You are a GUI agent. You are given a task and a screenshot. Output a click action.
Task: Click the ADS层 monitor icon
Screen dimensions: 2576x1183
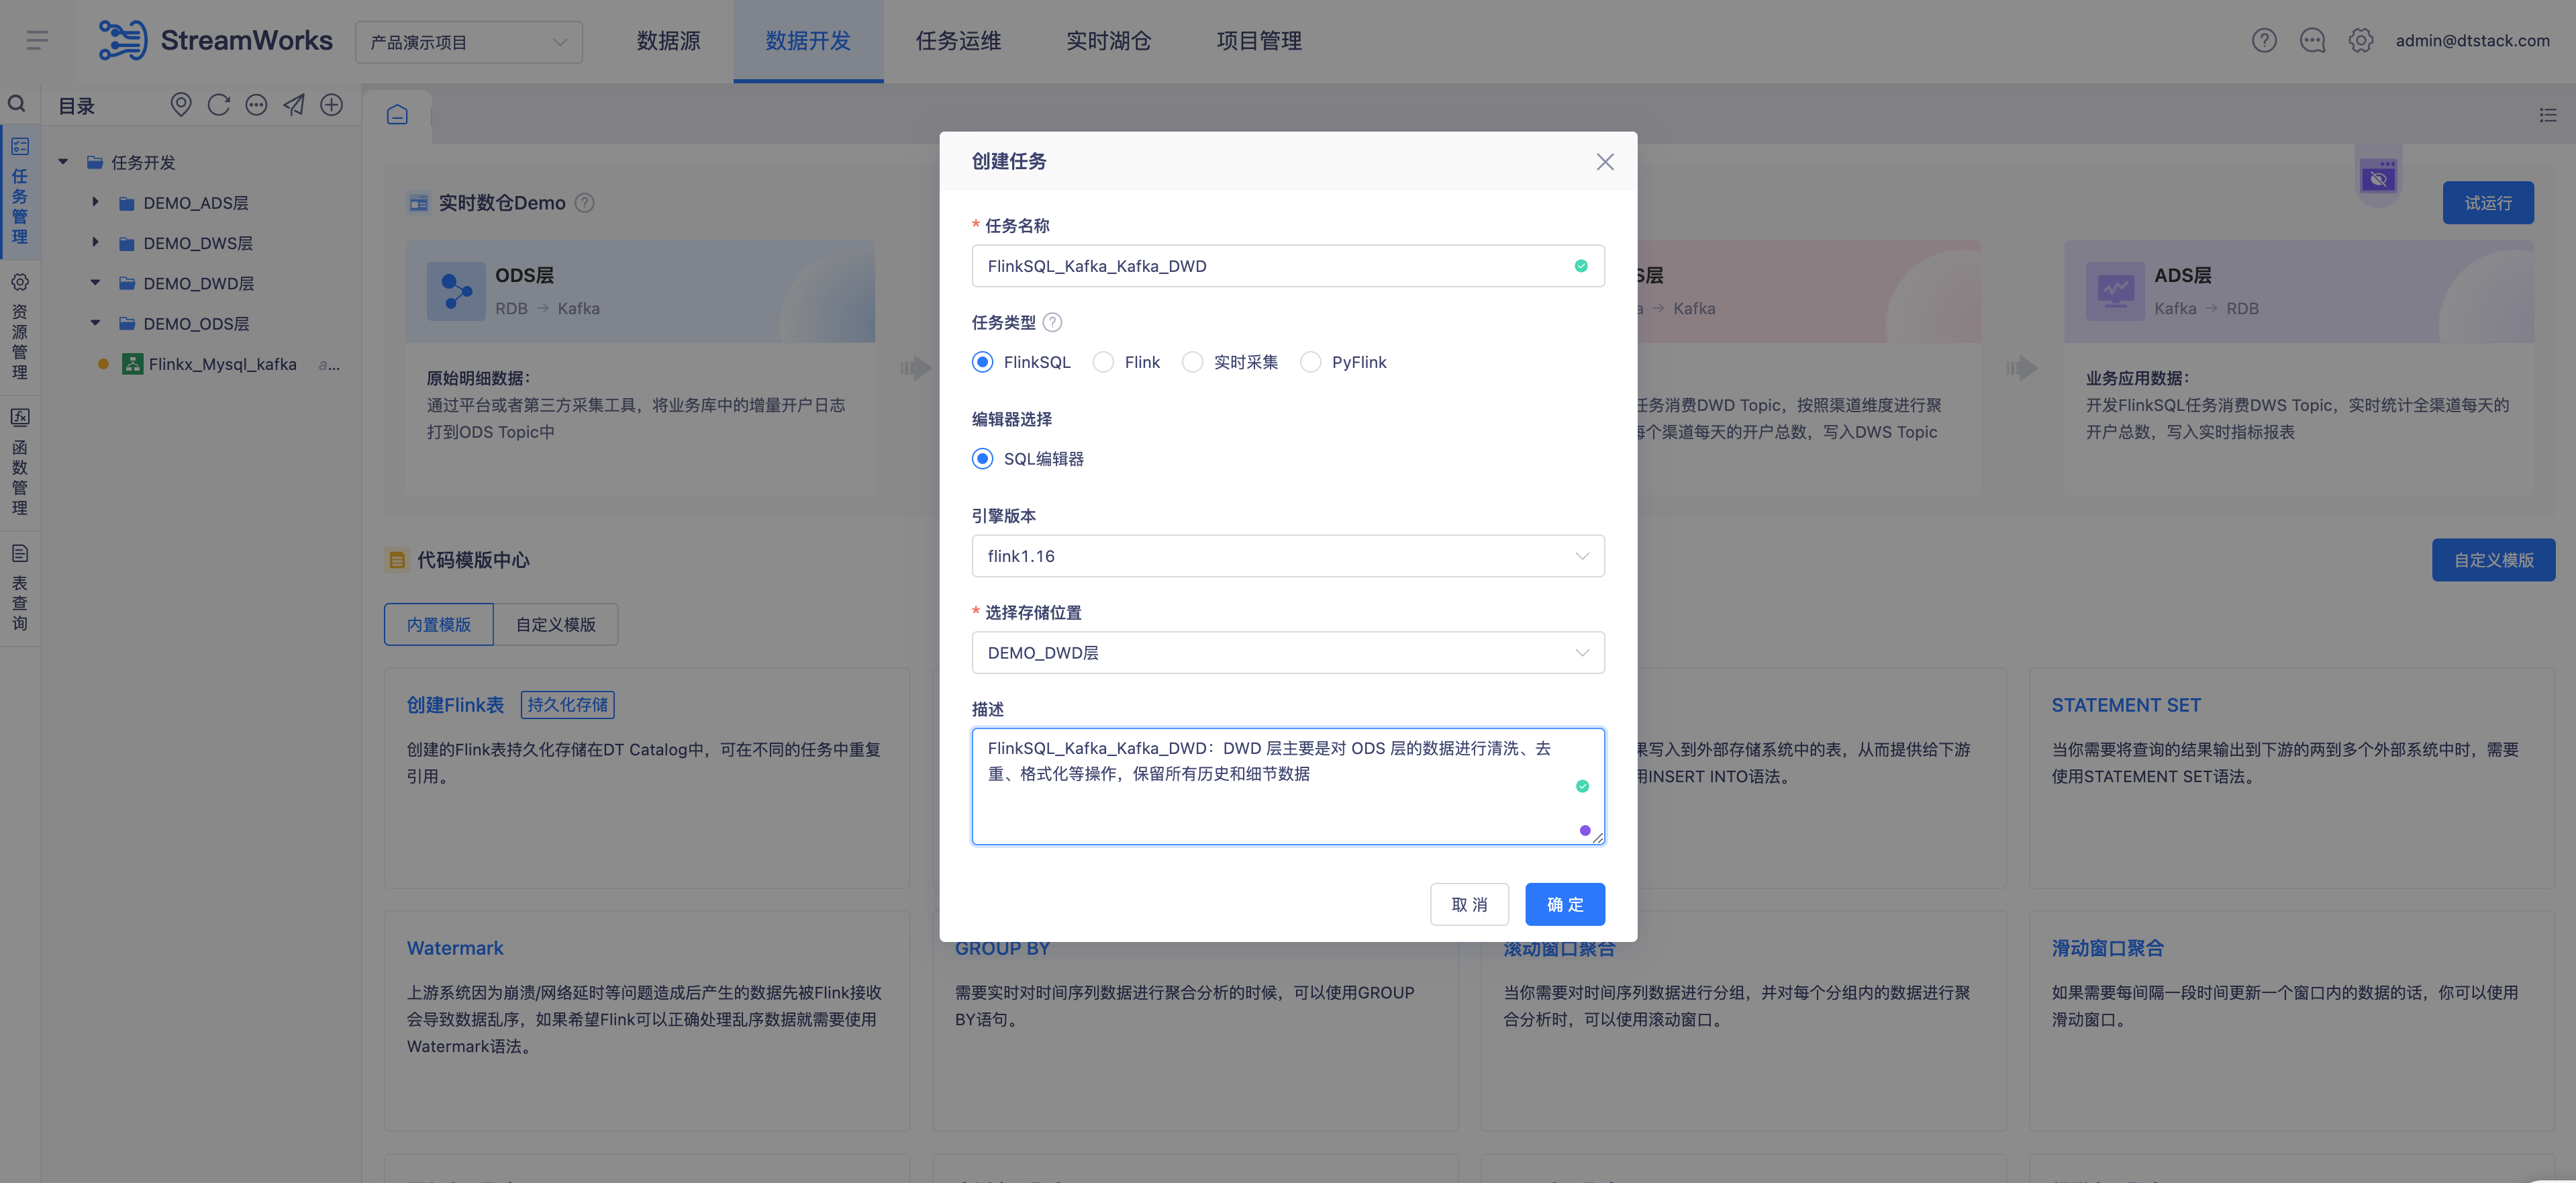point(2115,291)
